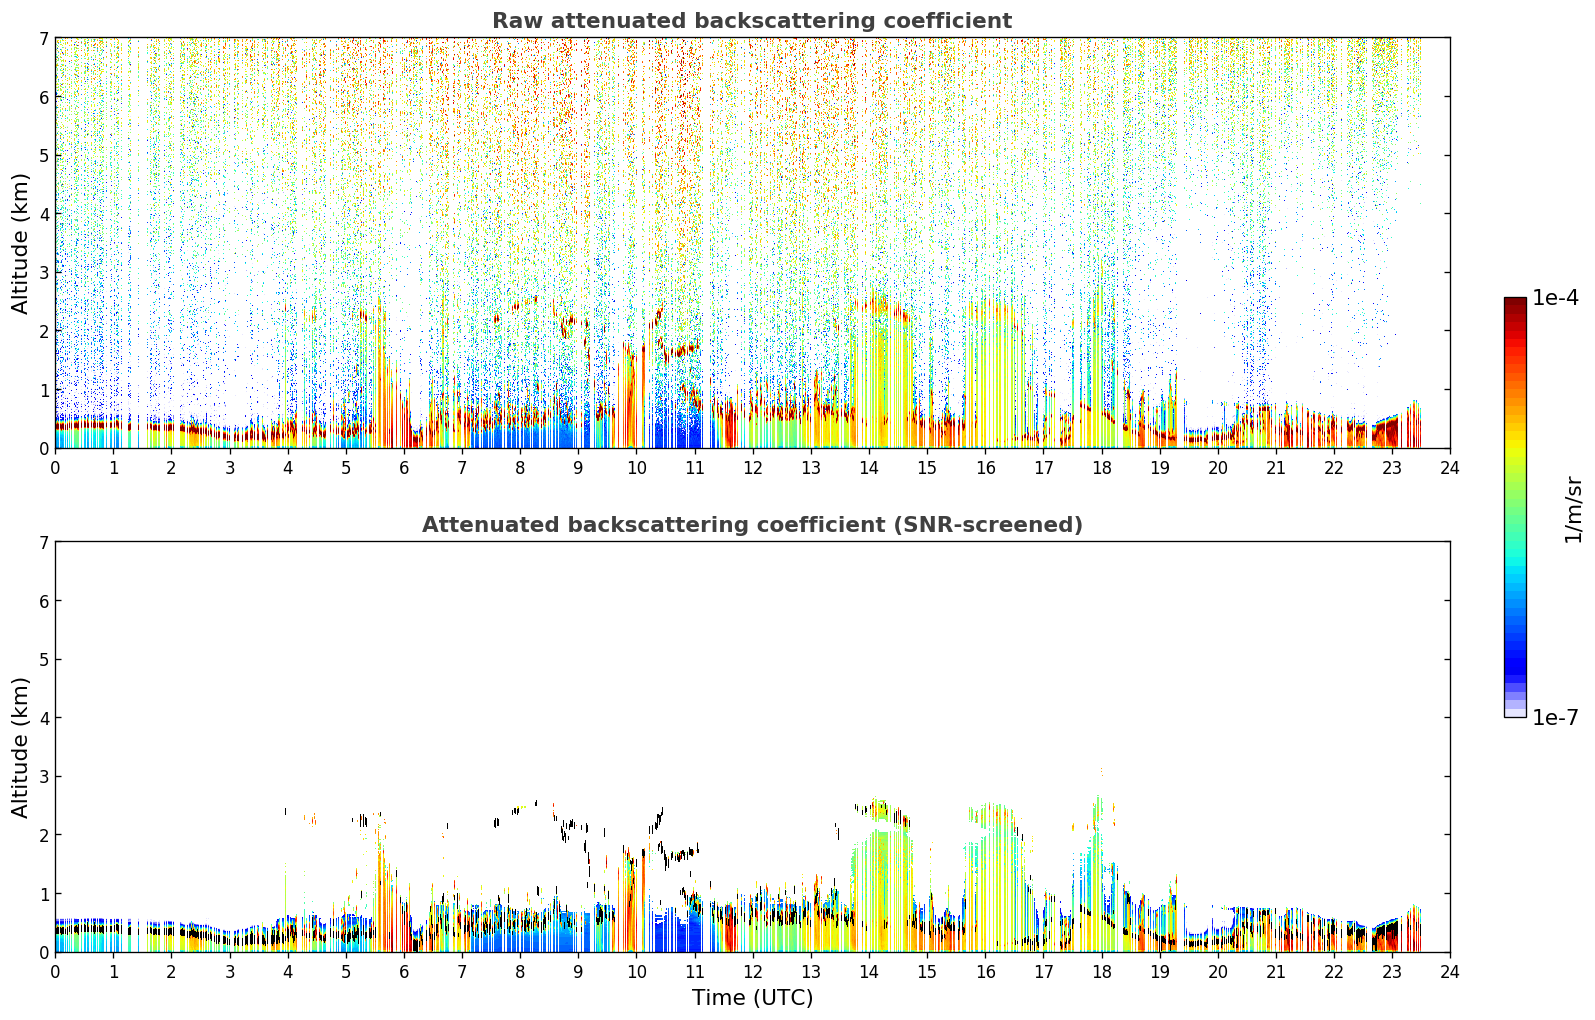
Task: Click the red top of the colorbar
Action: [1515, 310]
